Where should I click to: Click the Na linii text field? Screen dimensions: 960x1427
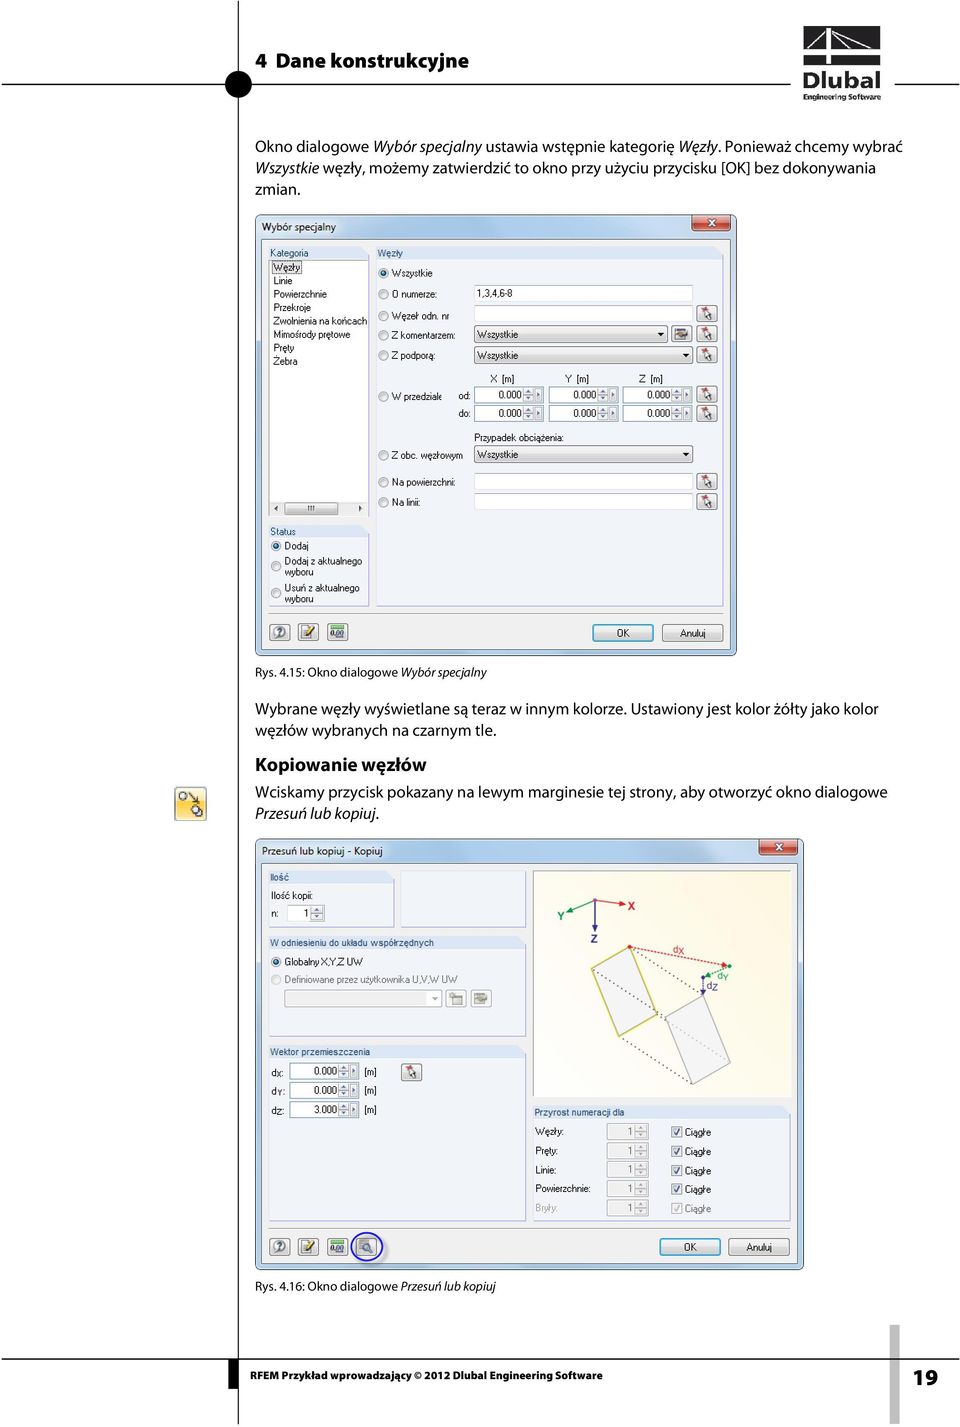[x=583, y=502]
